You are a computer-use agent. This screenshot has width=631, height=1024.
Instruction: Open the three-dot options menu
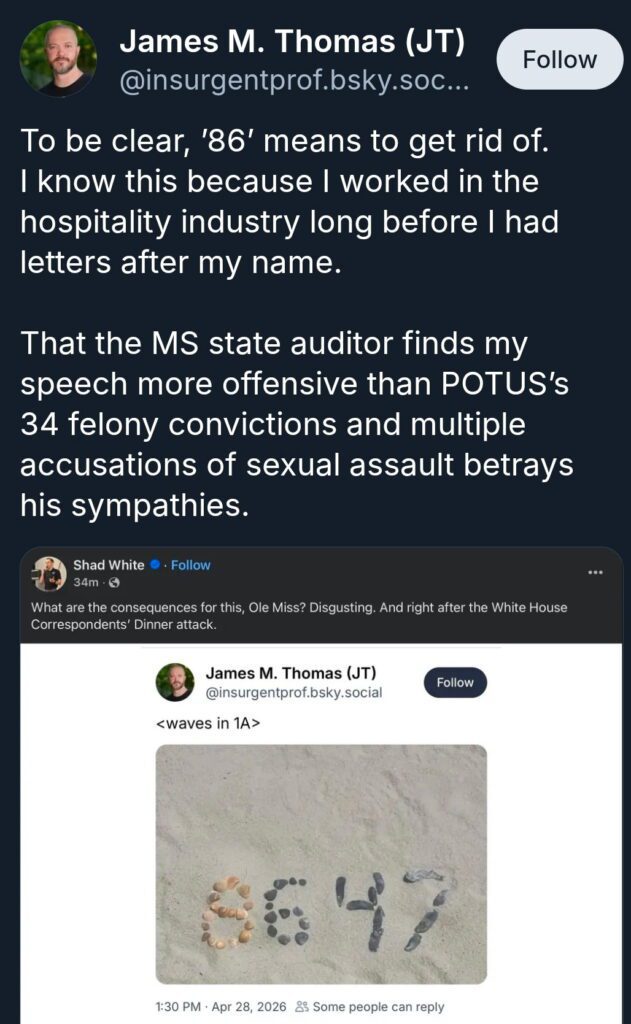(595, 572)
